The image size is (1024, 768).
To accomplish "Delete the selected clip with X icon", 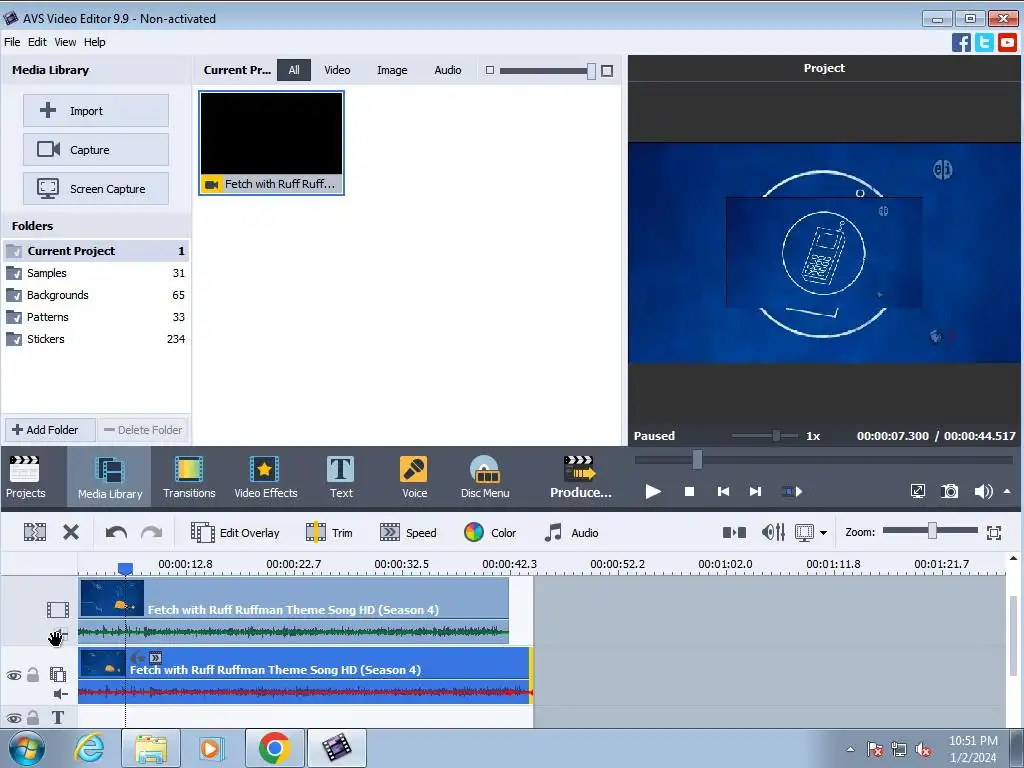I will pyautogui.click(x=71, y=532).
